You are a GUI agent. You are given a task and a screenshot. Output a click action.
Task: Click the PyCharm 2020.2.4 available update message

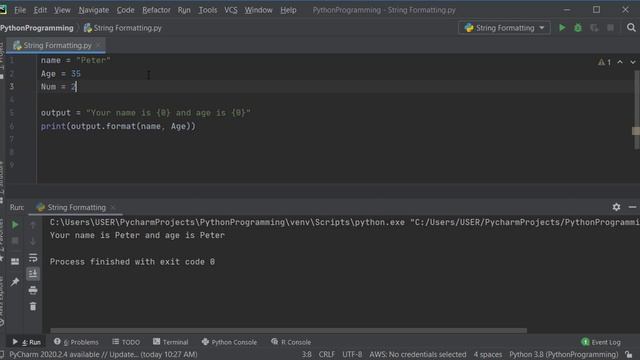[103, 355]
